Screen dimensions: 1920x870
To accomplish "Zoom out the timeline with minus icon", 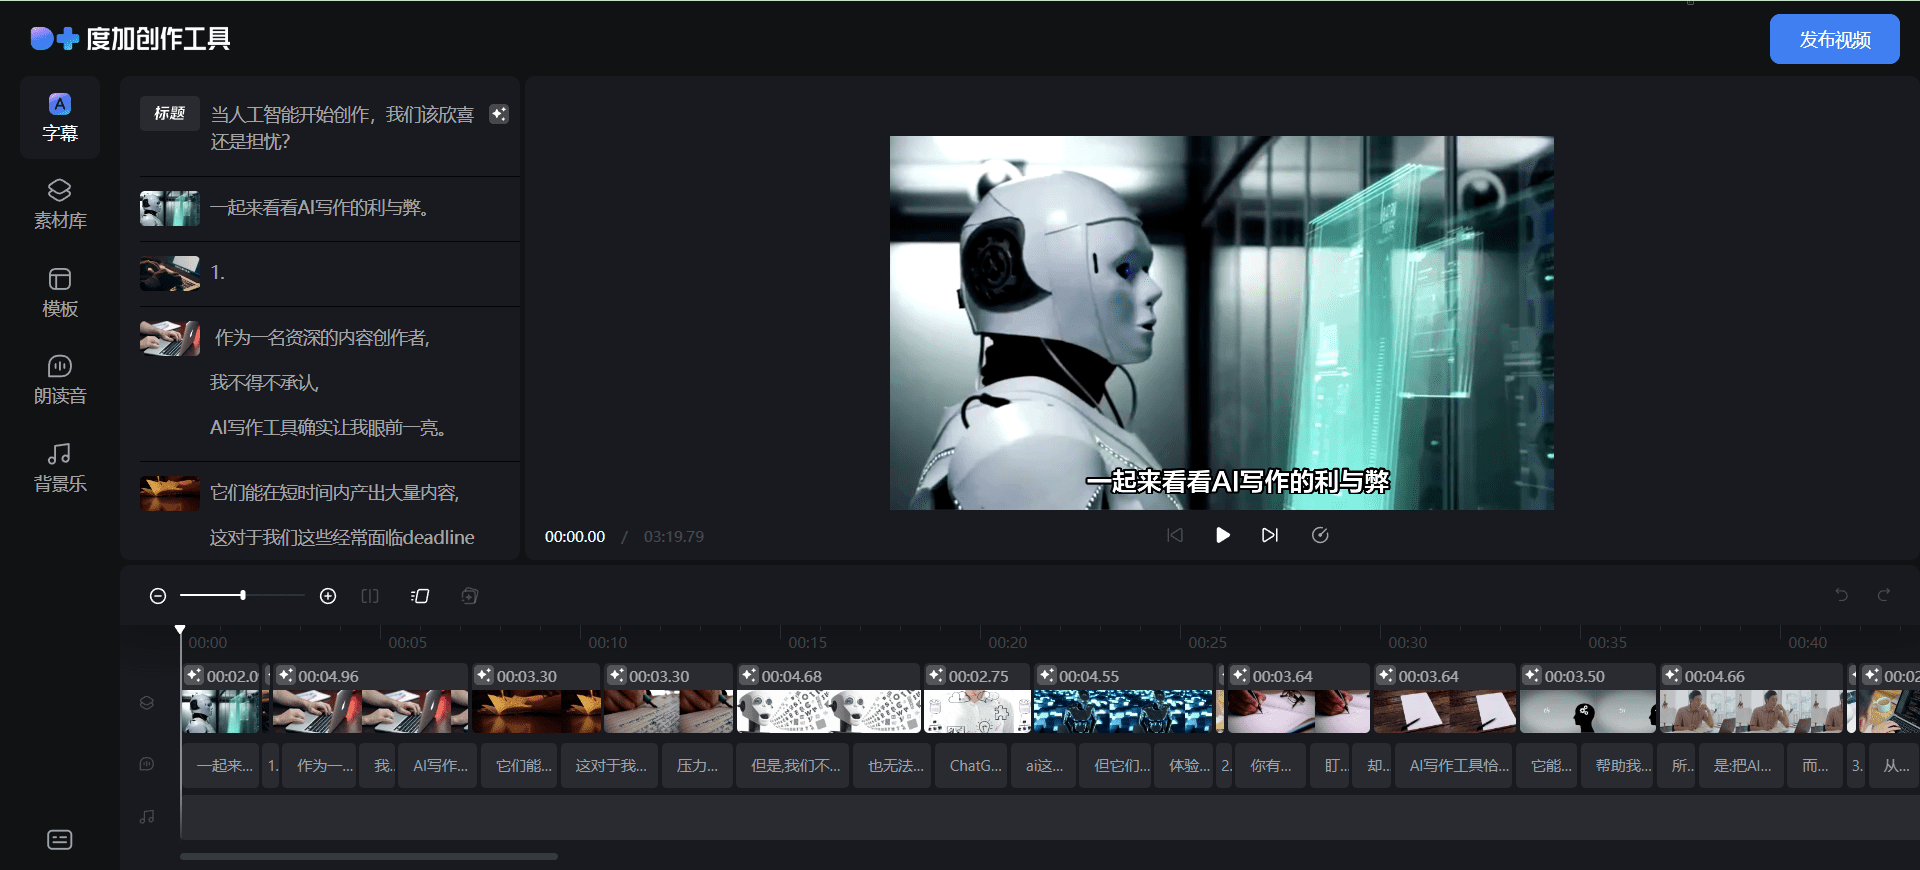I will pos(158,596).
